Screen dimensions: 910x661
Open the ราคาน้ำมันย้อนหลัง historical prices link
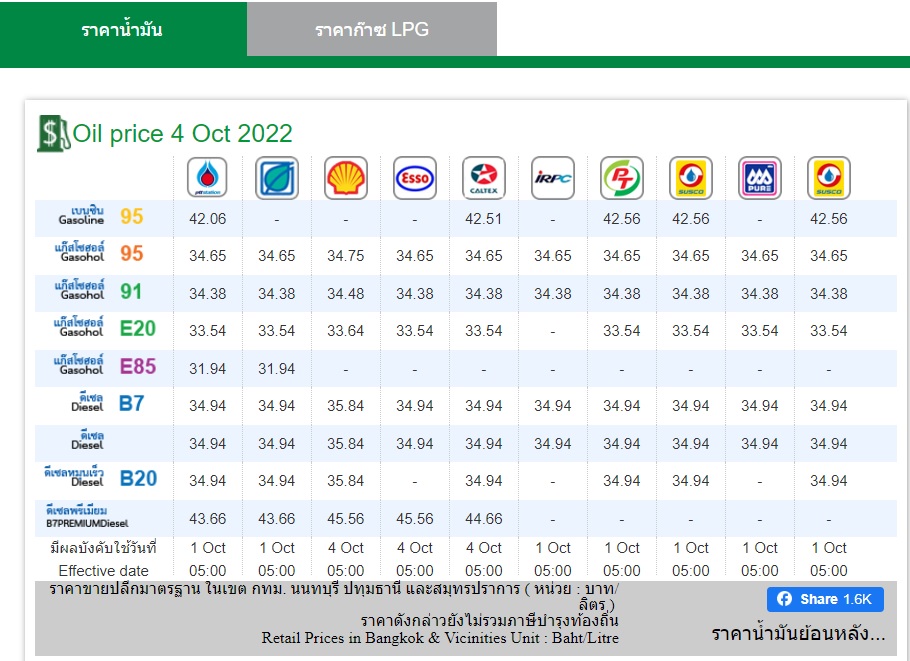pos(798,633)
